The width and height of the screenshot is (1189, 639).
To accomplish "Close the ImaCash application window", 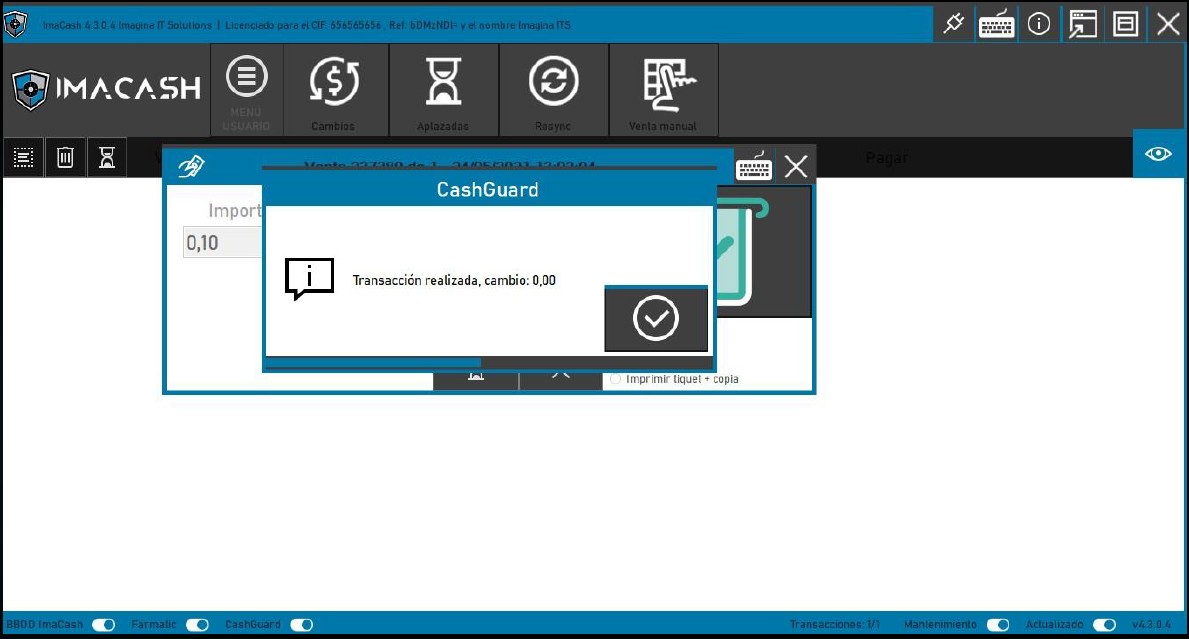I will pyautogui.click(x=1168, y=24).
